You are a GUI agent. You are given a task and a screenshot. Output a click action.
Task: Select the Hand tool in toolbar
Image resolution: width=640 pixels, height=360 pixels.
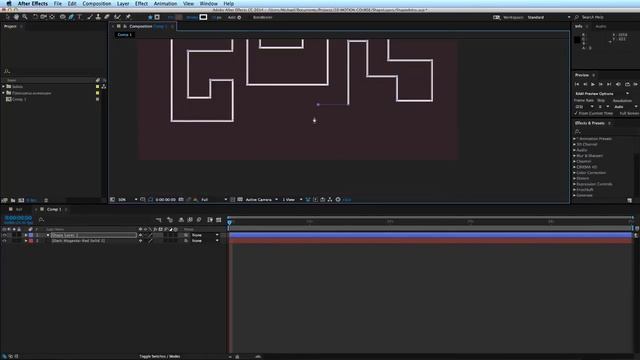16,17
